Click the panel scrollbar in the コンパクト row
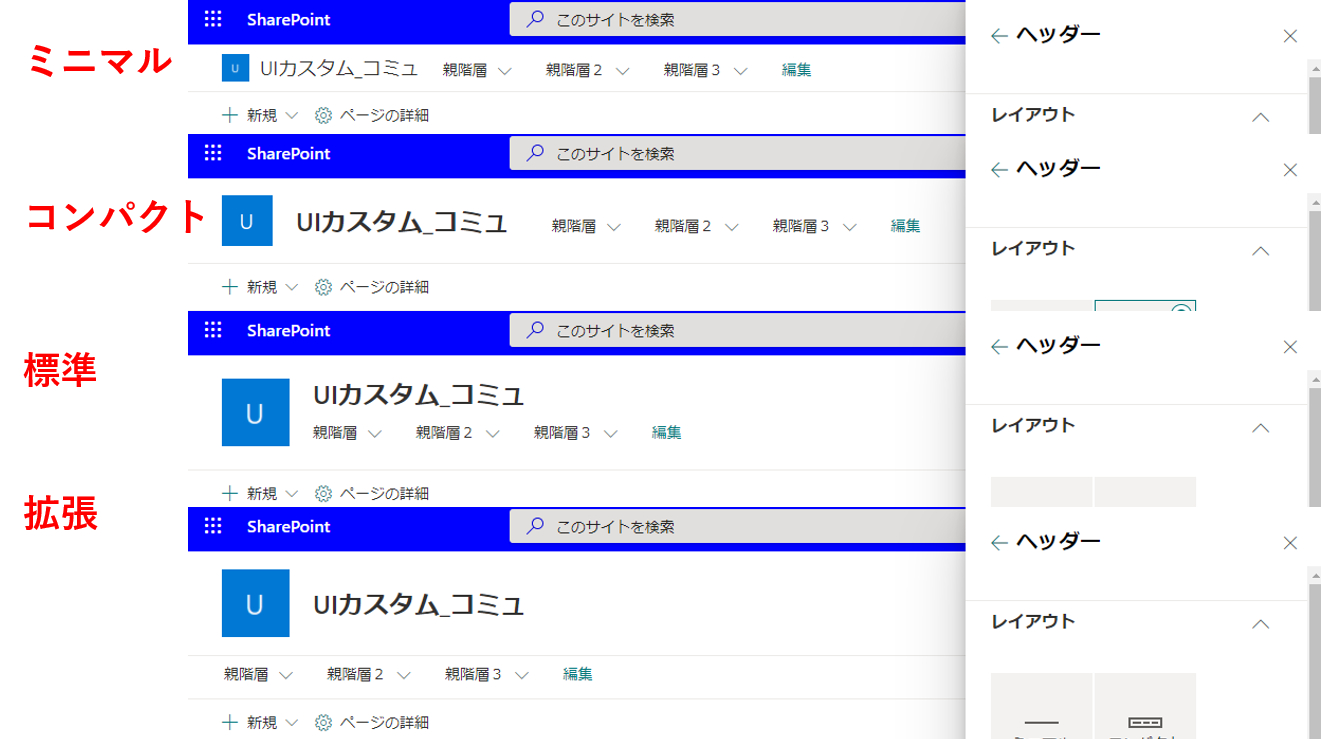This screenshot has height=739, width=1321. coord(1314,260)
